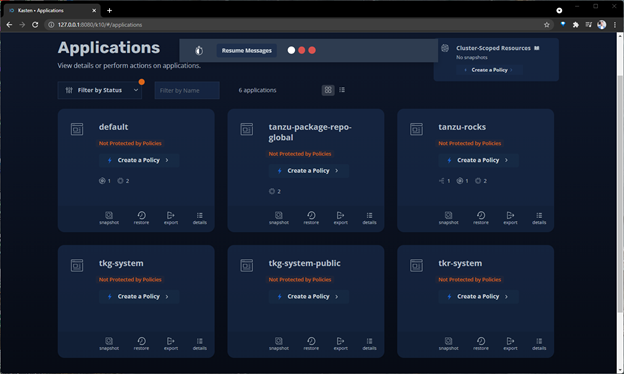Export the tkr-system application

coord(510,344)
